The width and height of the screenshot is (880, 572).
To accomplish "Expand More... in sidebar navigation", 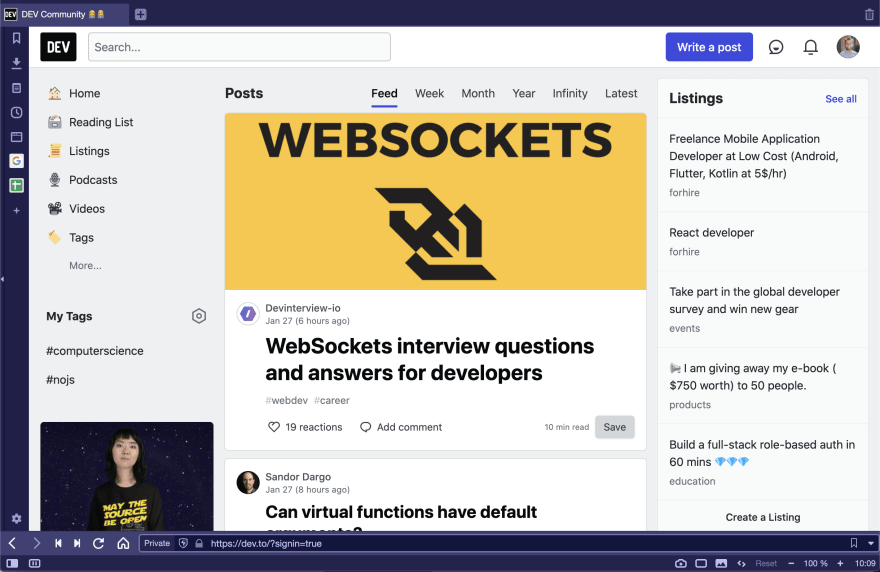I will pyautogui.click(x=85, y=266).
